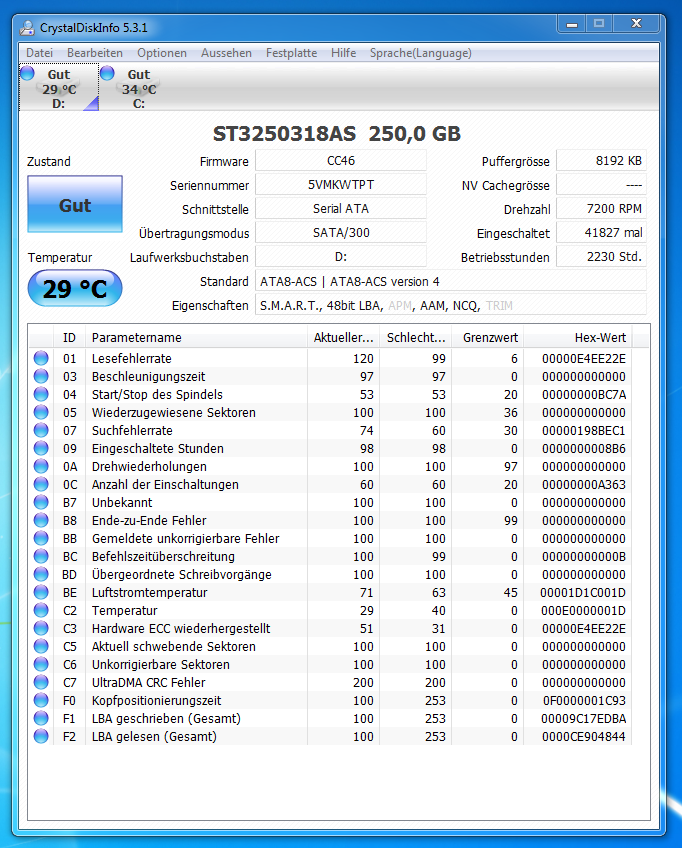Viewport: 682px width, 848px height.
Task: Click the status orb for Luftstromtemperatur
Action: point(41,592)
